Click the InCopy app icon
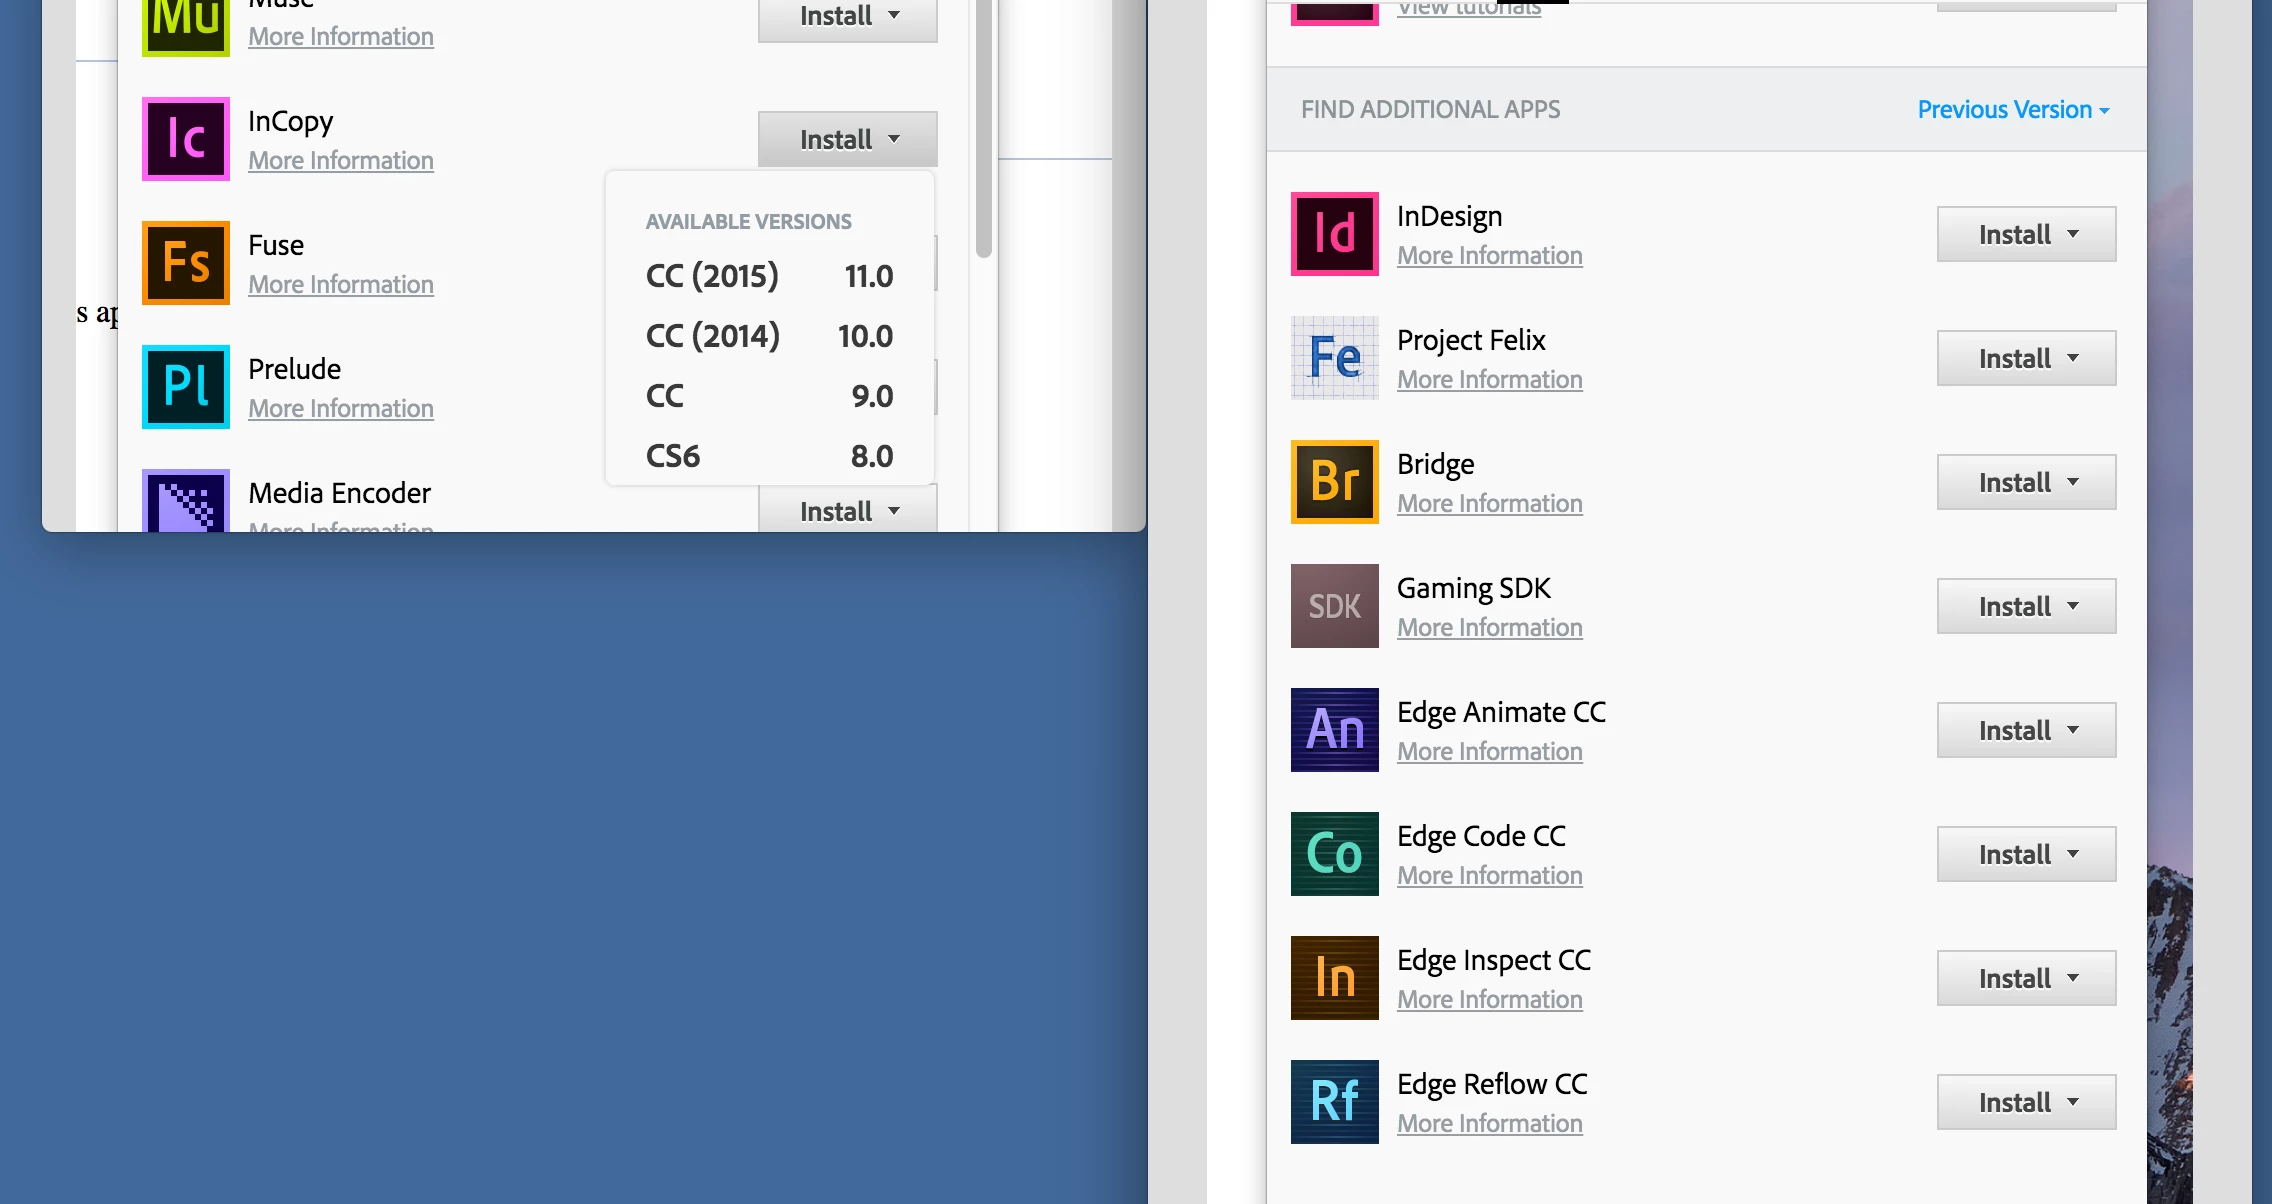Image resolution: width=2272 pixels, height=1204 pixels. pos(186,139)
